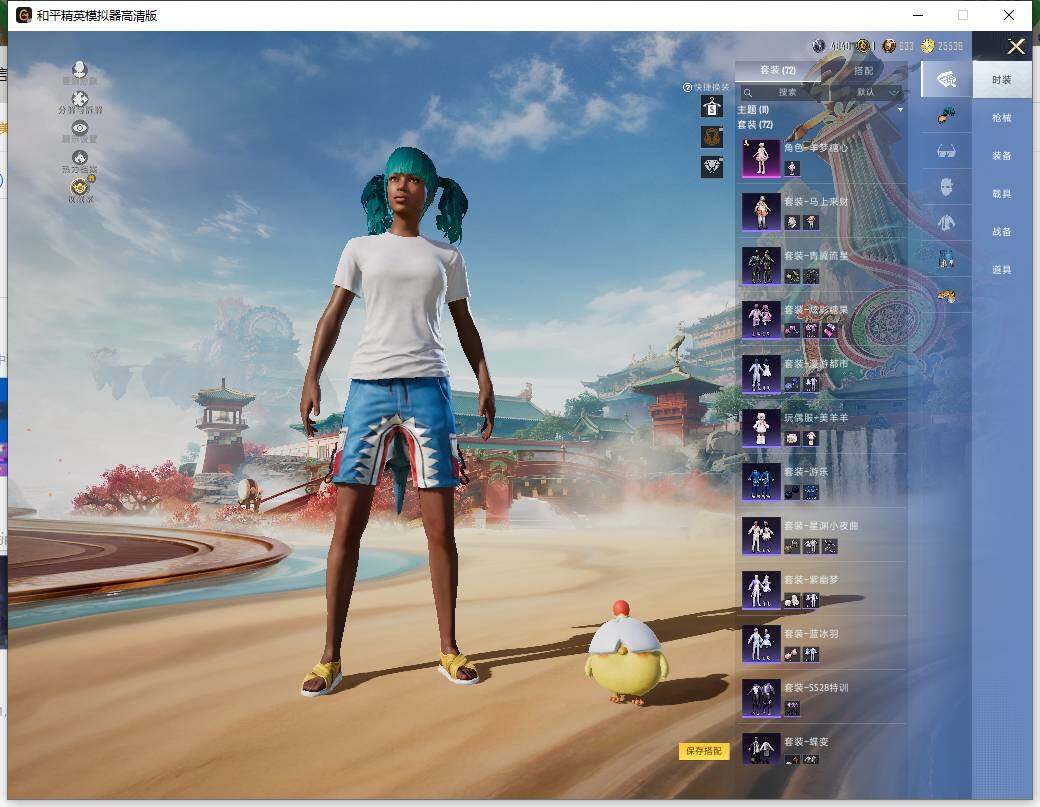Close the wardrobe with the X button
Screen dimensions: 1040x807
pos(1016,46)
